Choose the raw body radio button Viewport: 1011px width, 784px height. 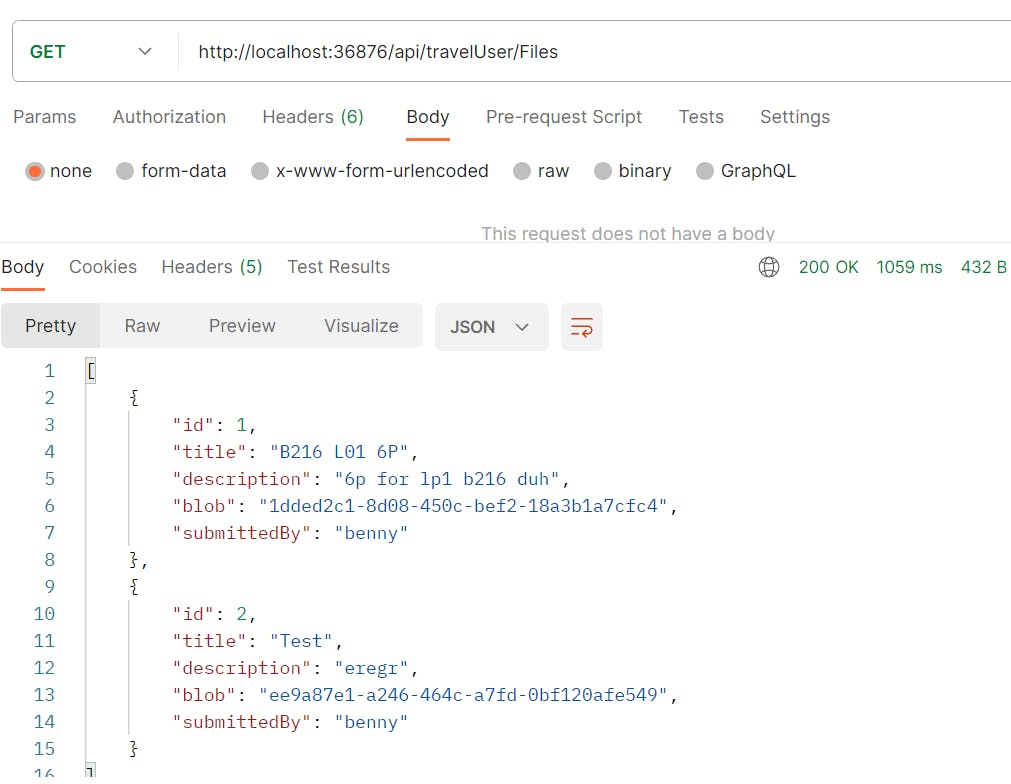click(522, 171)
